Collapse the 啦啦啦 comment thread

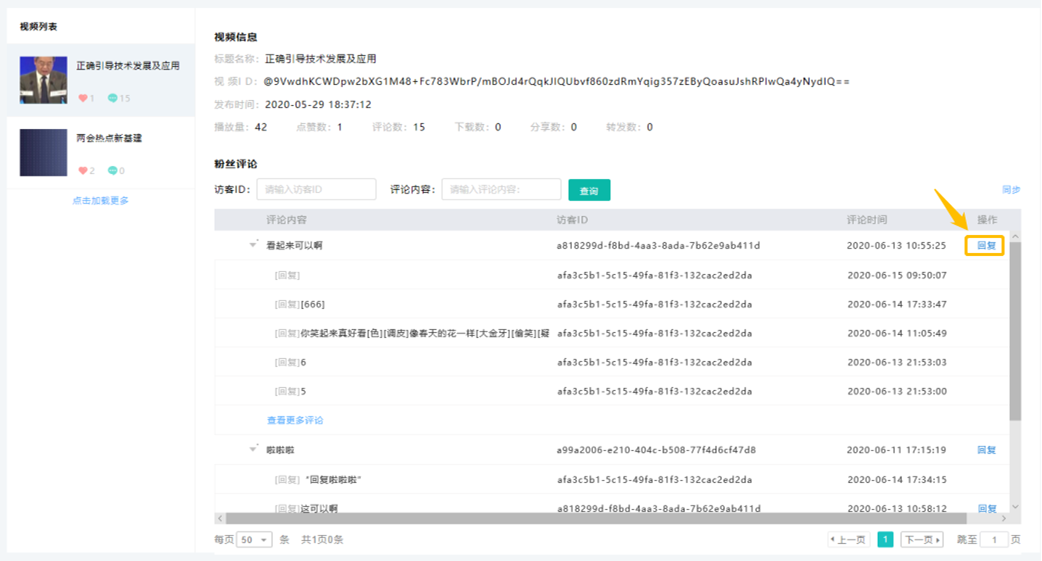point(254,450)
